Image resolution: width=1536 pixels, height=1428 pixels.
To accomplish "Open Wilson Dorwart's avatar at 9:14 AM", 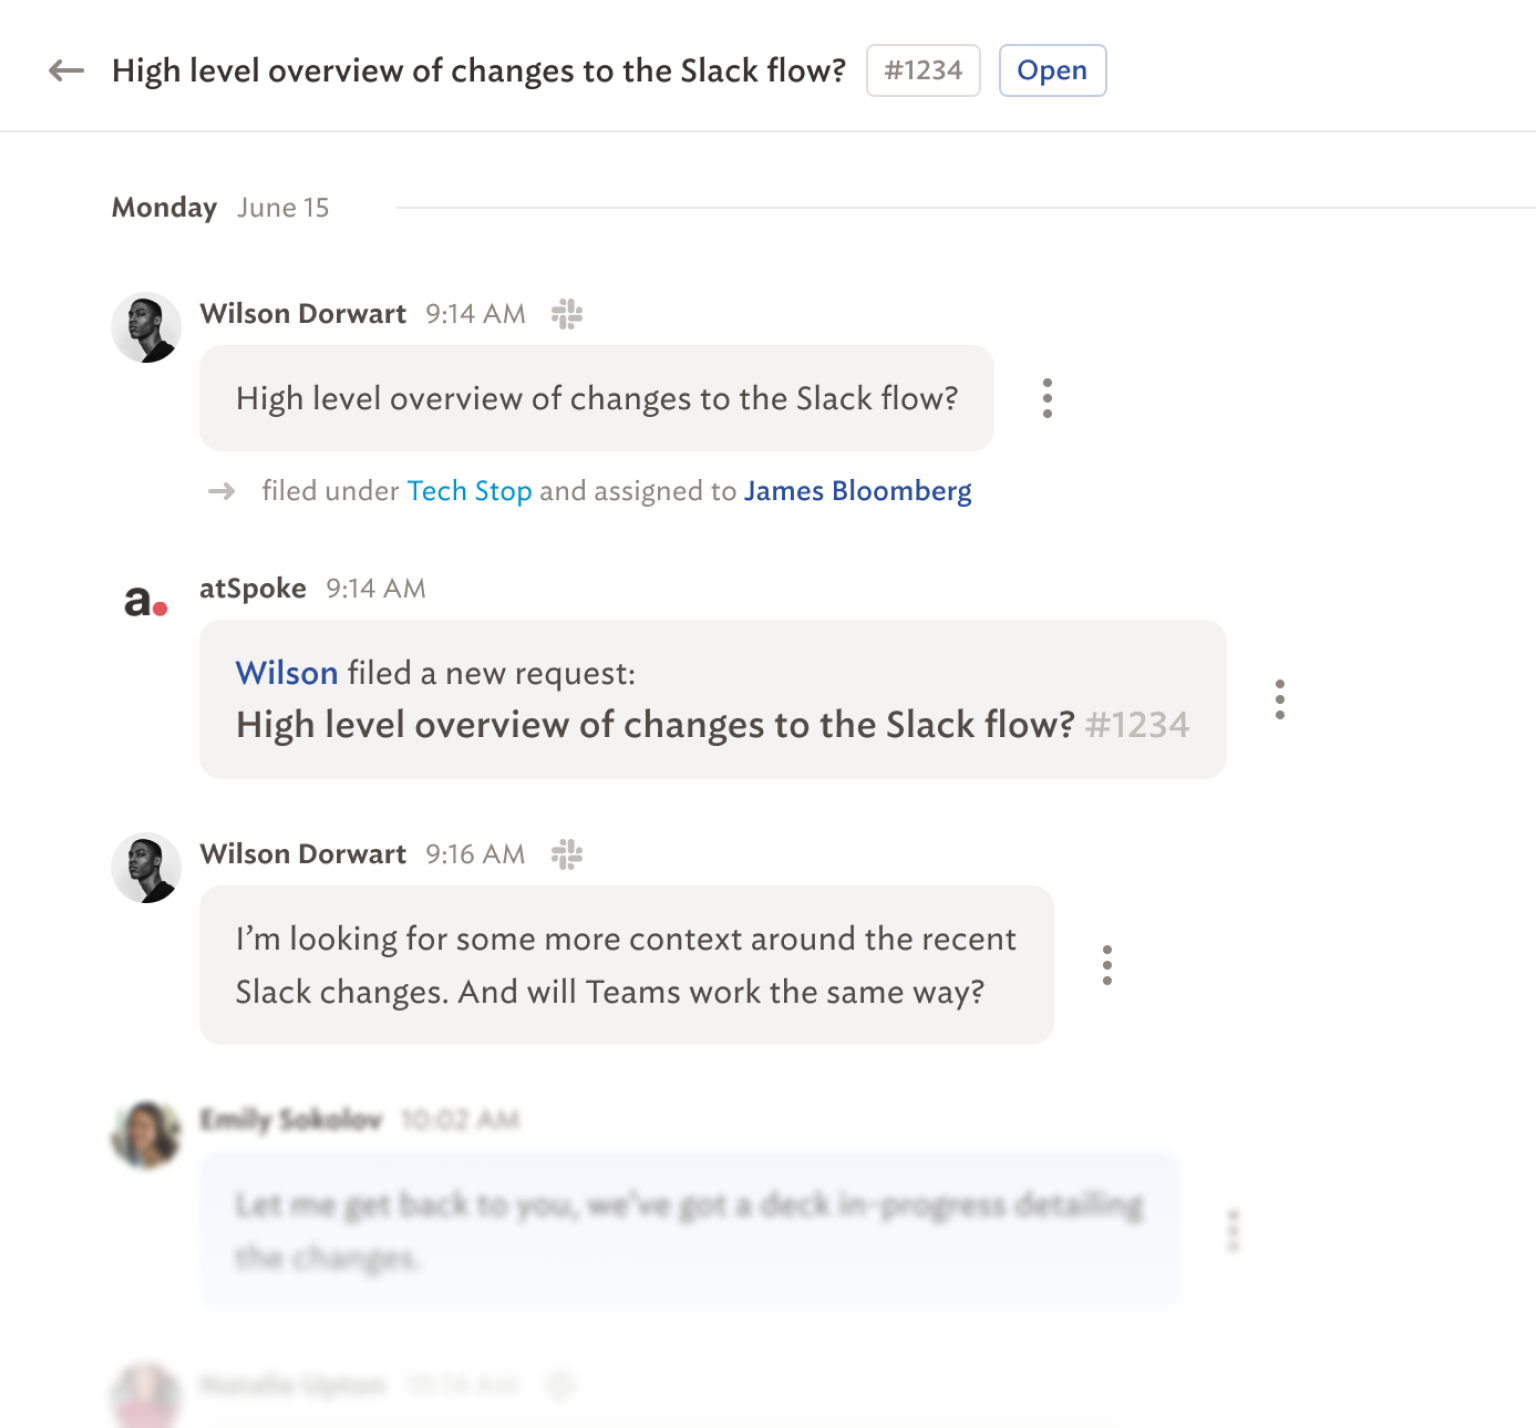I will pos(146,328).
